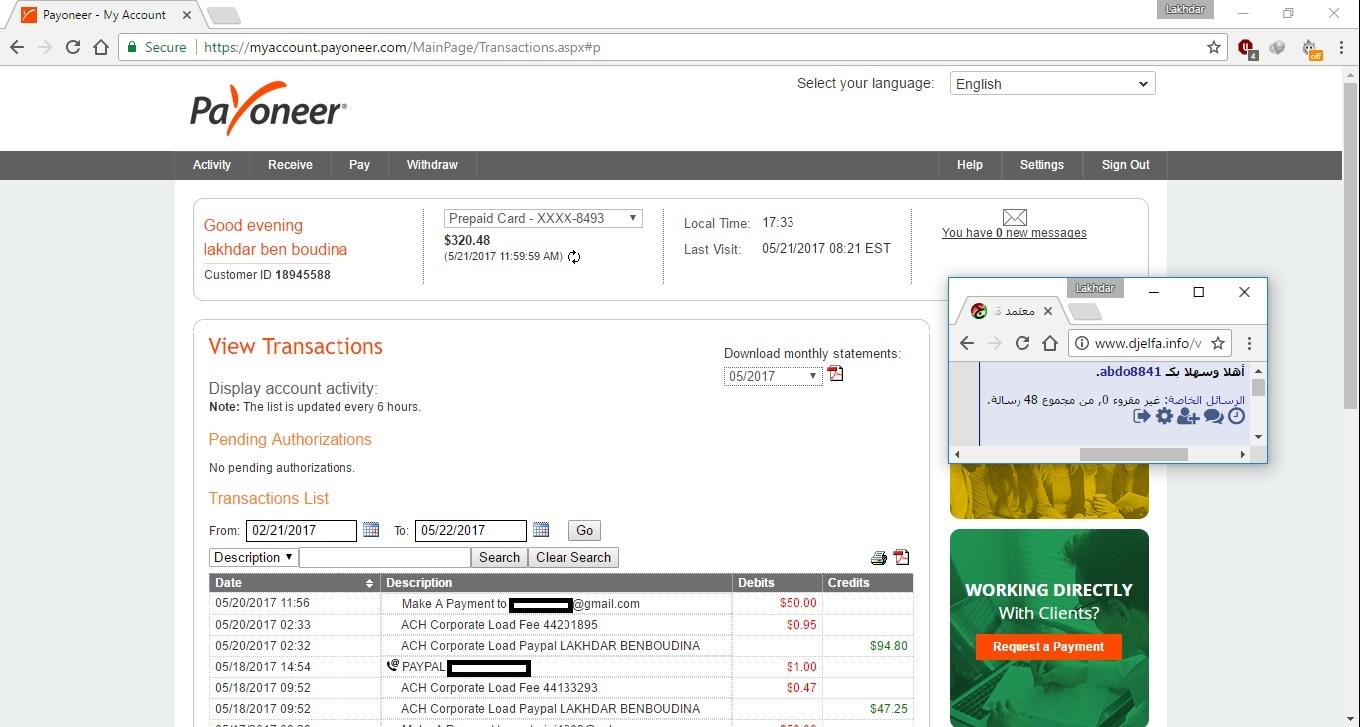1360x727 pixels.
Task: Click the To date field 05/22/2017
Action: [x=471, y=531]
